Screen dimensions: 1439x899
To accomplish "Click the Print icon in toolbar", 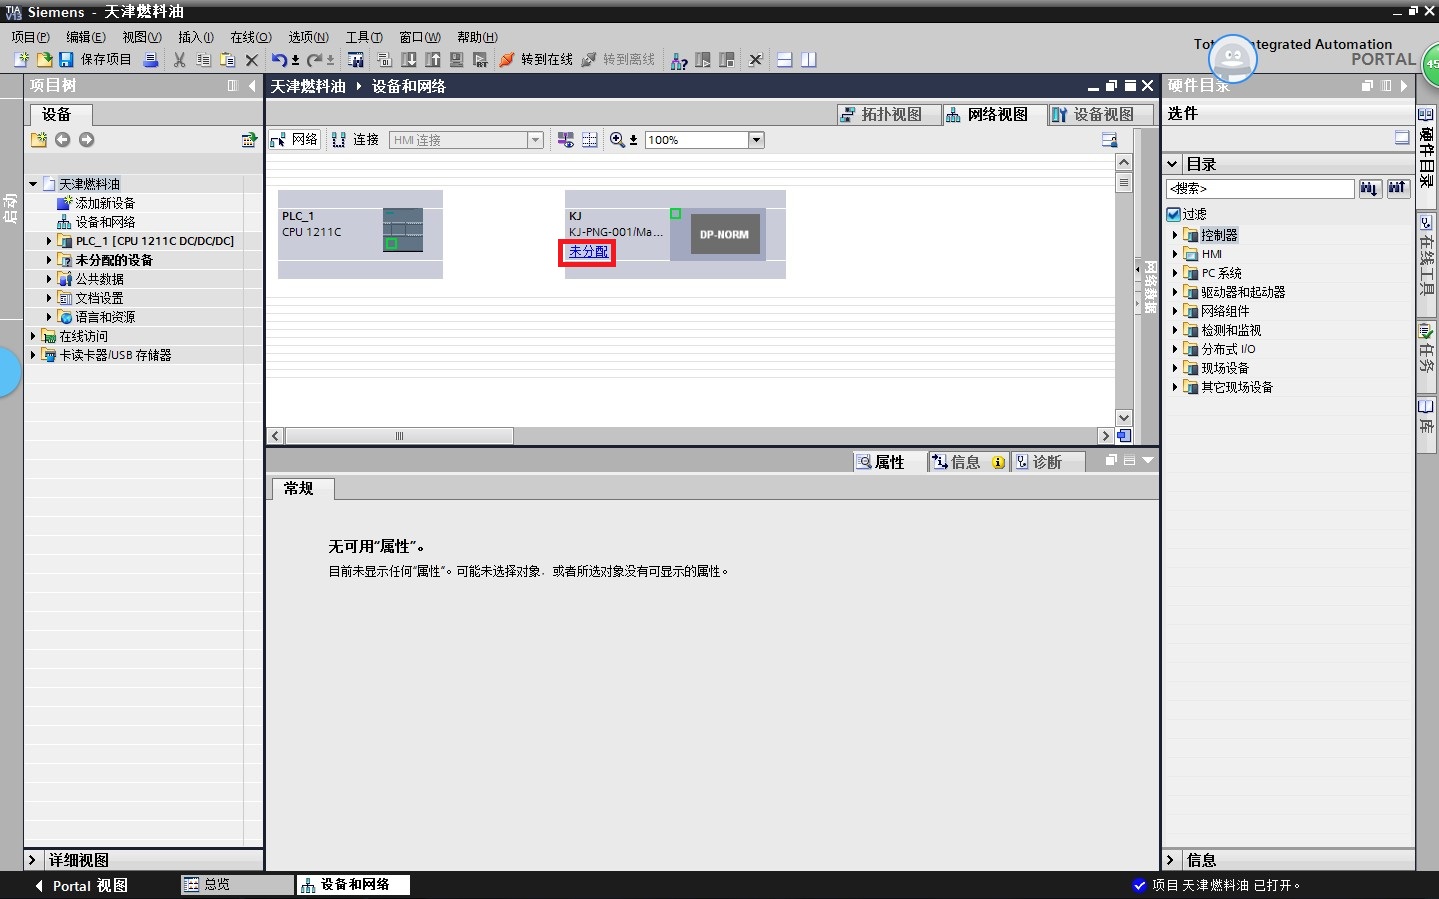I will pyautogui.click(x=151, y=60).
